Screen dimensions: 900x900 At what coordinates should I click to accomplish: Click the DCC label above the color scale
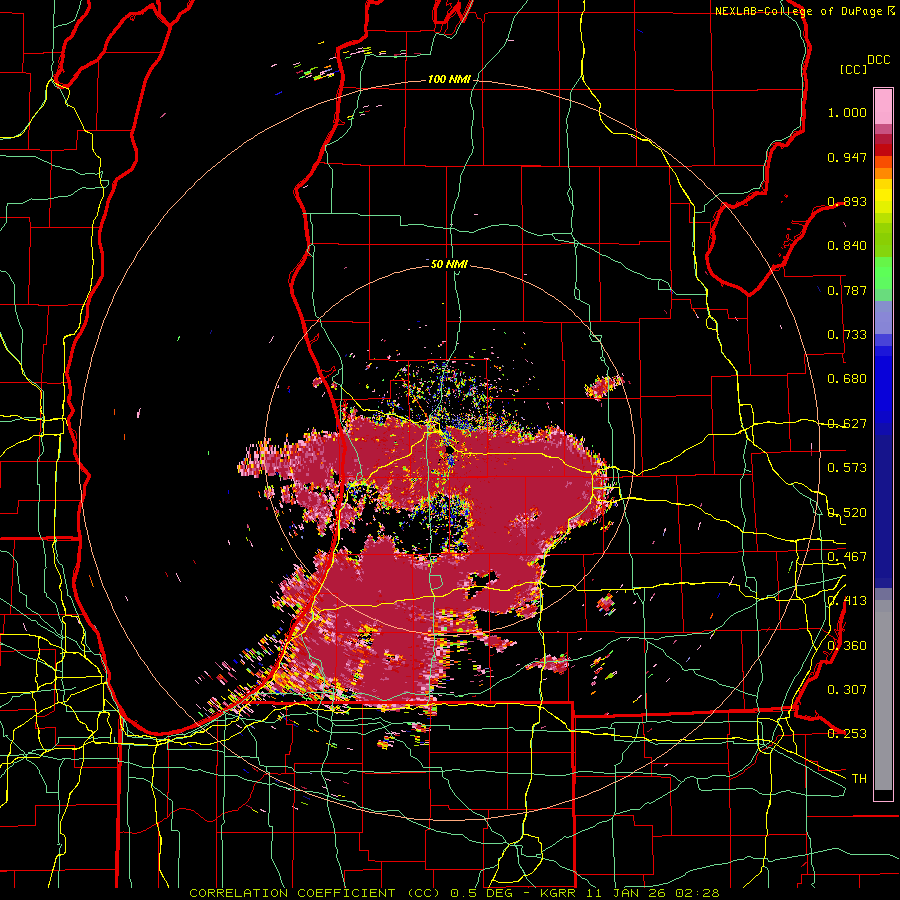[x=878, y=60]
